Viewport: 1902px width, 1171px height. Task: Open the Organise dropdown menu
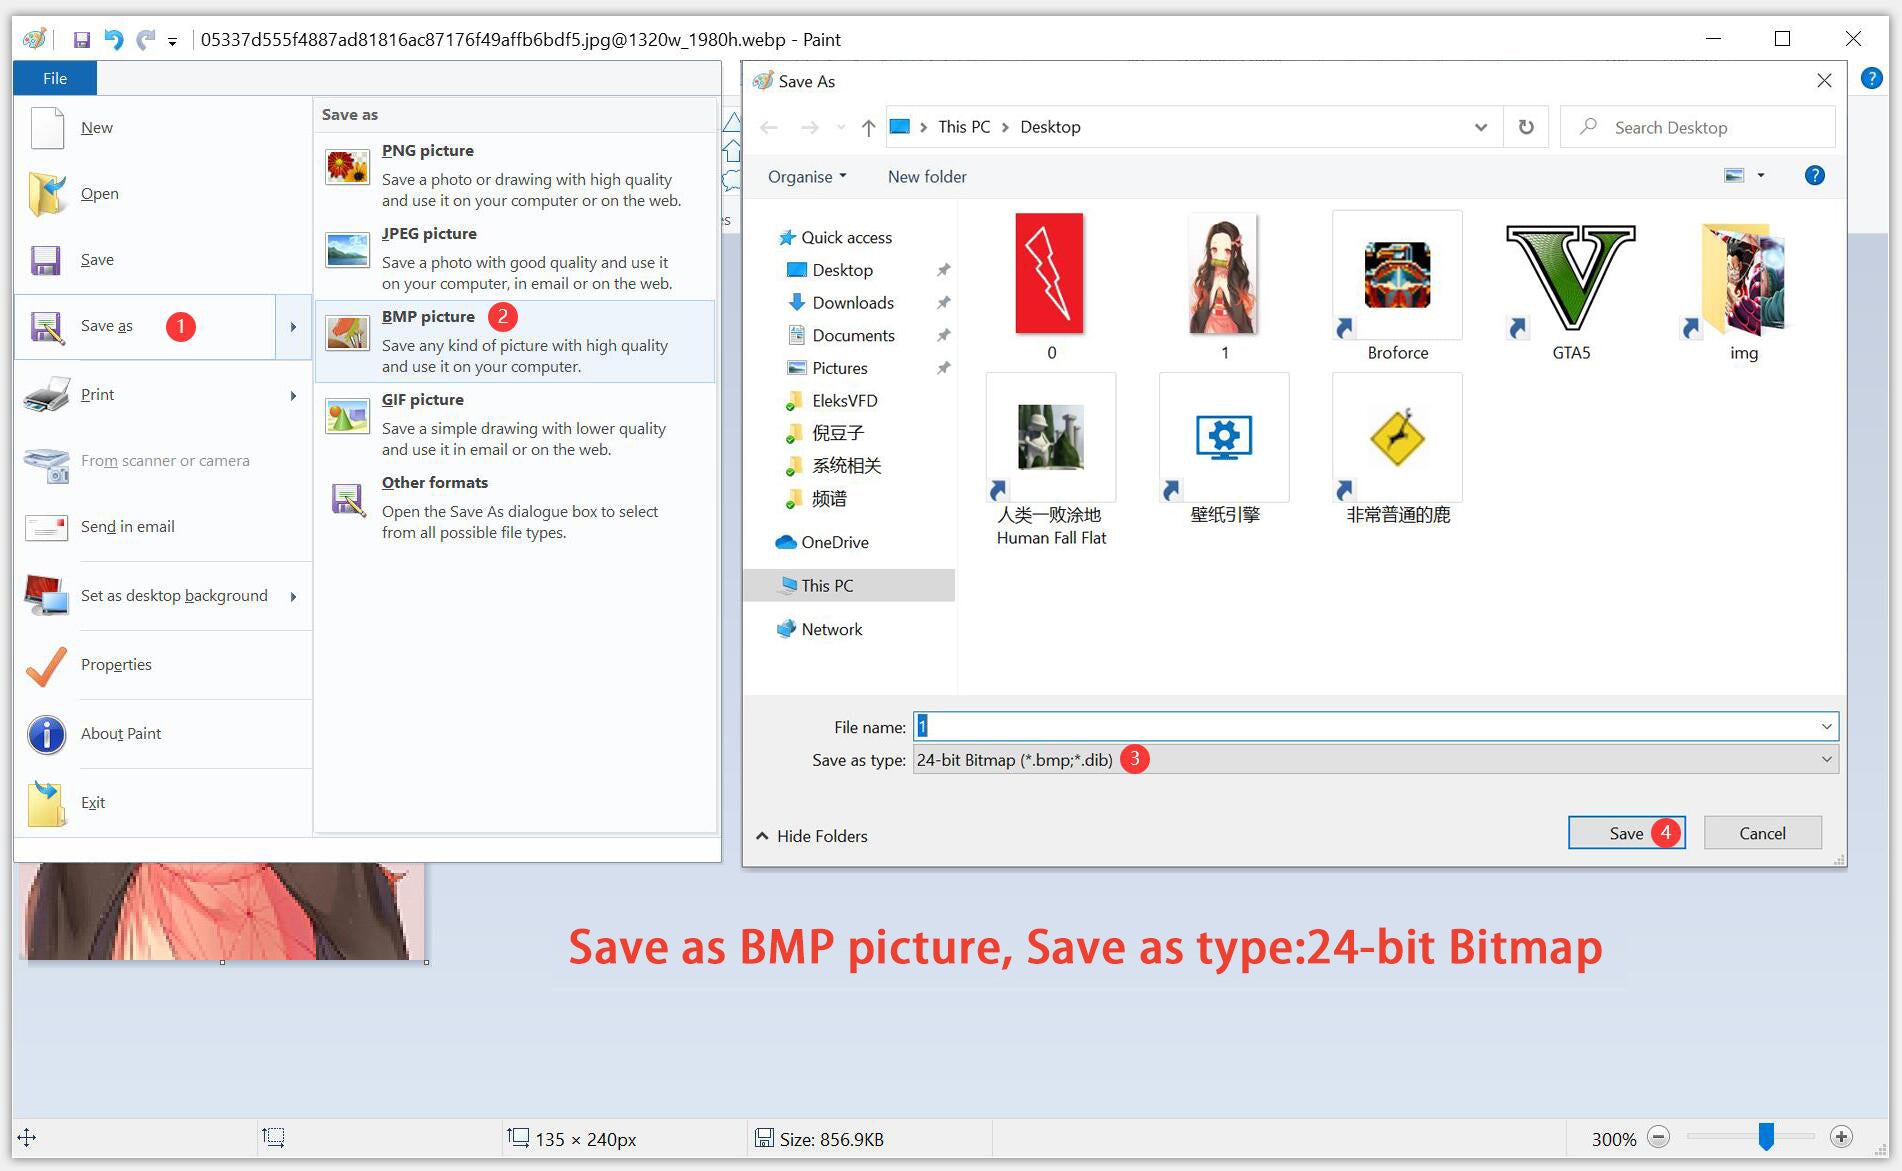(807, 177)
